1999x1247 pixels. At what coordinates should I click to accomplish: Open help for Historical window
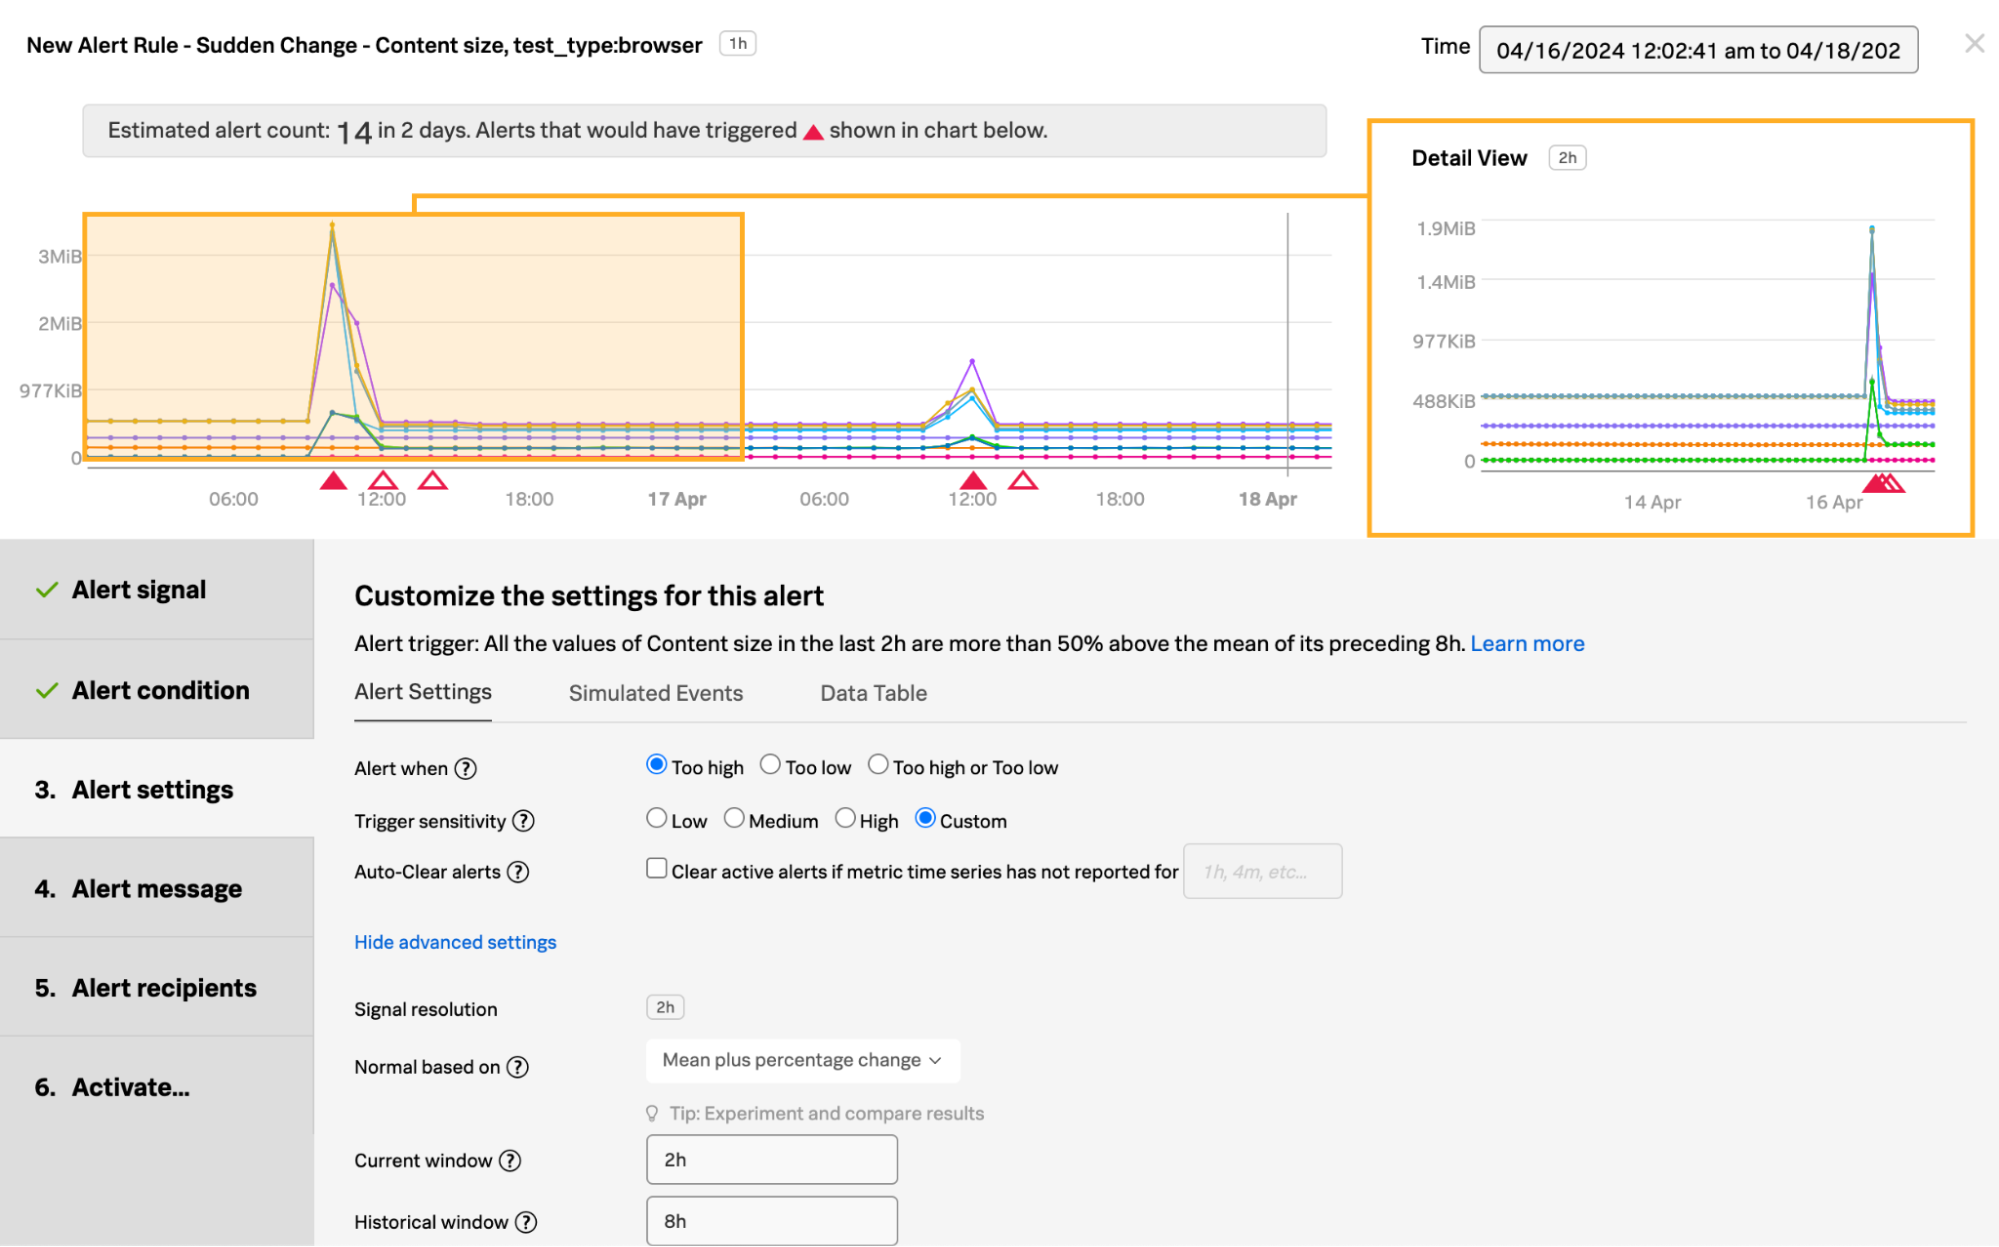526,1222
